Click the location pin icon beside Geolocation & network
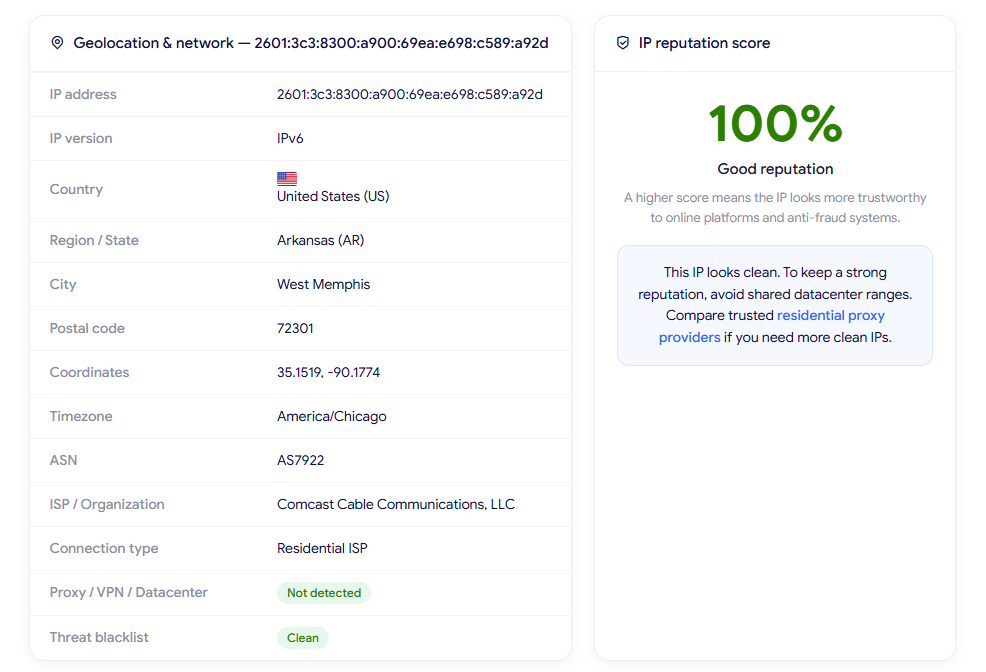Image resolution: width=986 pixels, height=672 pixels. (57, 43)
